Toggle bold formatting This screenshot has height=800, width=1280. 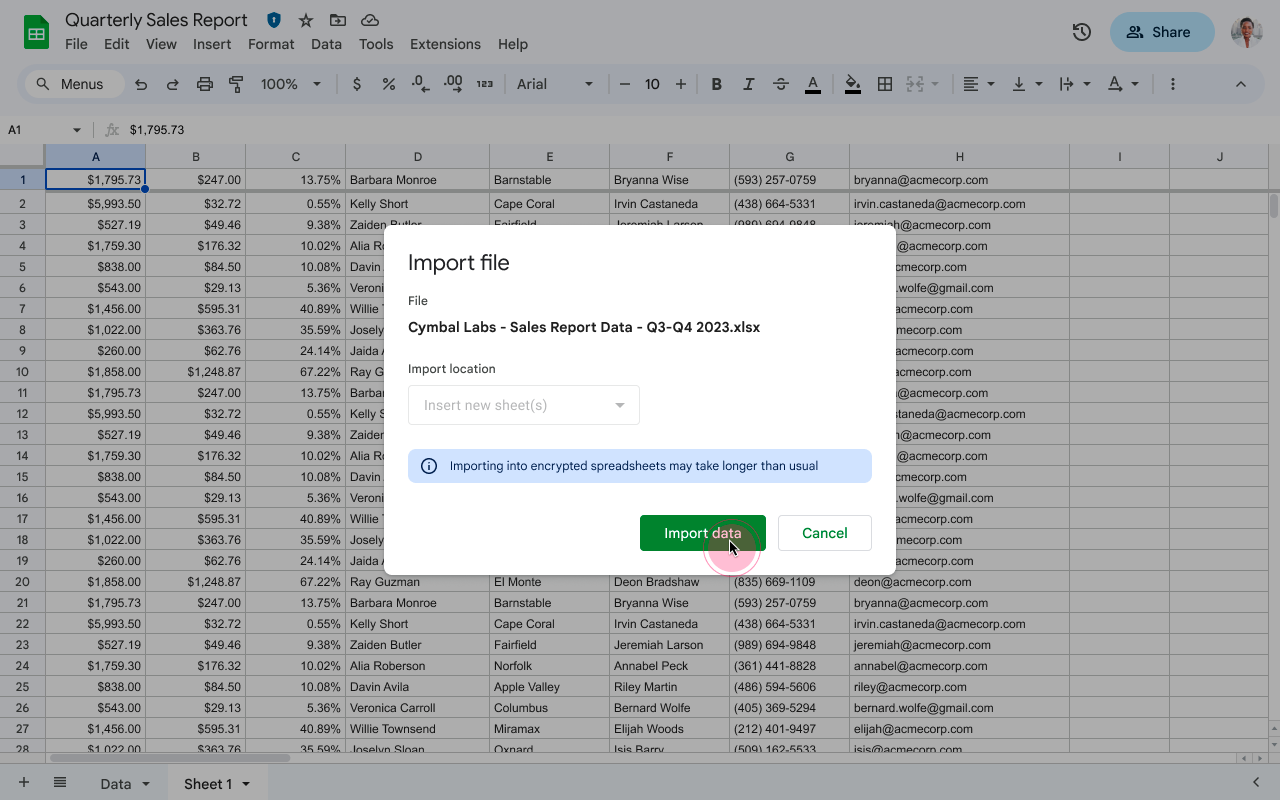(716, 84)
